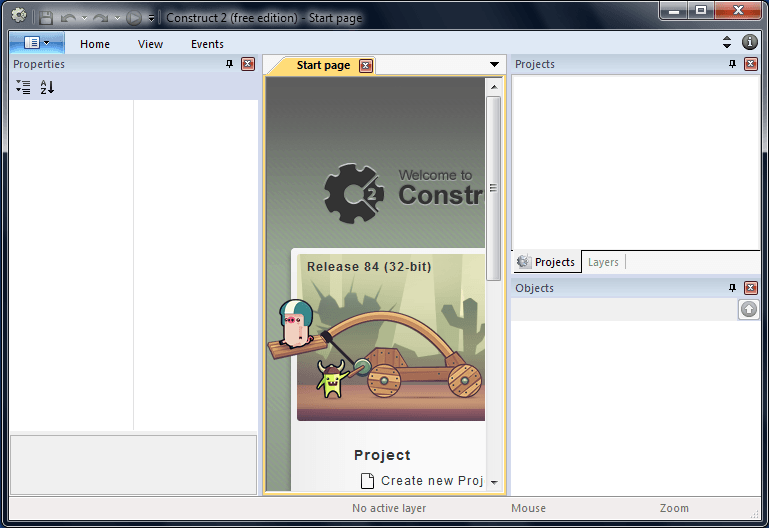Open the View ribbon tab
The height and width of the screenshot is (528, 769).
tap(150, 44)
